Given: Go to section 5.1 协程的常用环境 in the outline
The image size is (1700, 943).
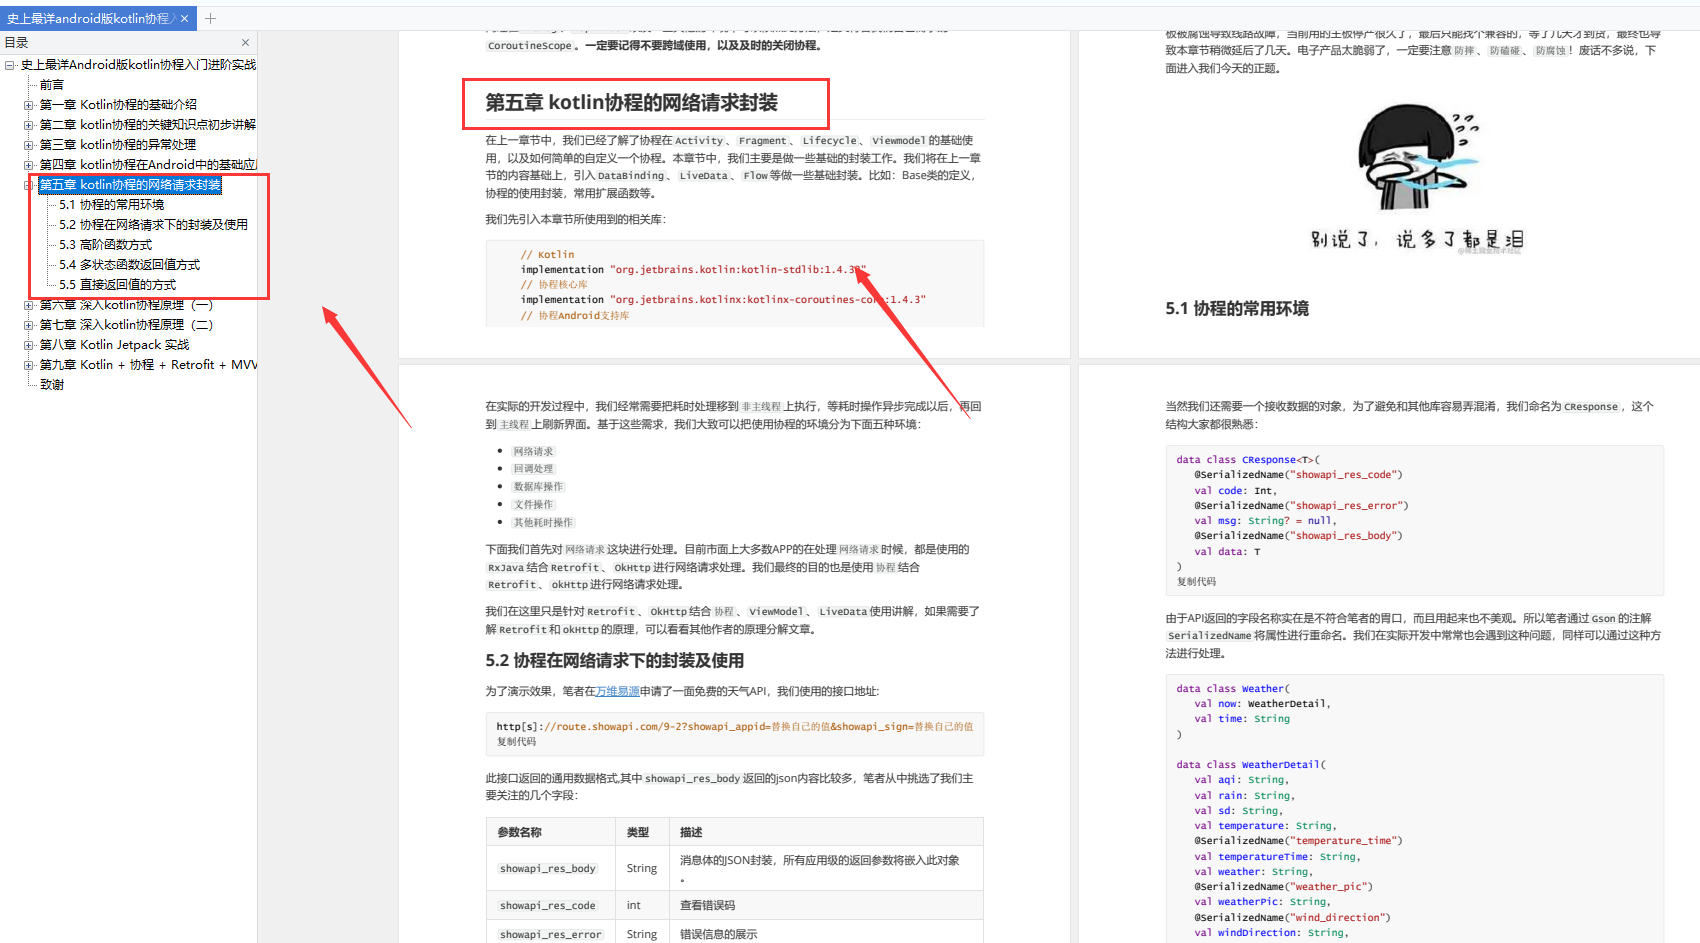Looking at the screenshot, I should [x=112, y=204].
